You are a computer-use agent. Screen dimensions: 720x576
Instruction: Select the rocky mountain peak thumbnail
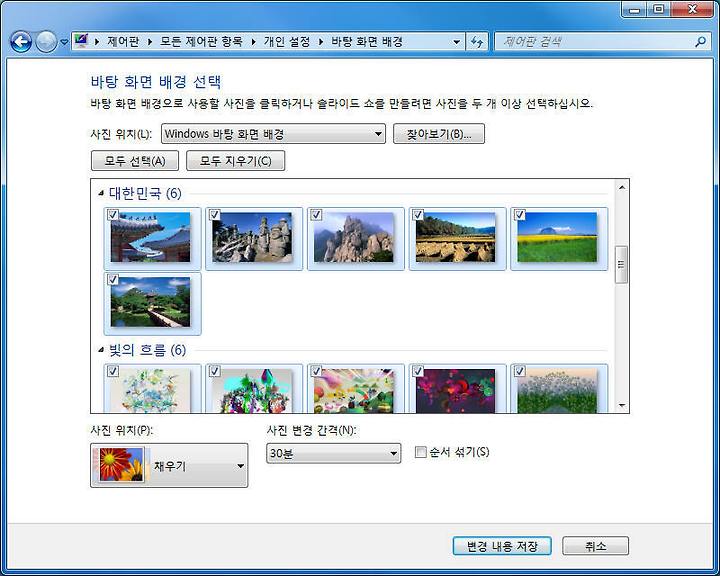tap(354, 237)
